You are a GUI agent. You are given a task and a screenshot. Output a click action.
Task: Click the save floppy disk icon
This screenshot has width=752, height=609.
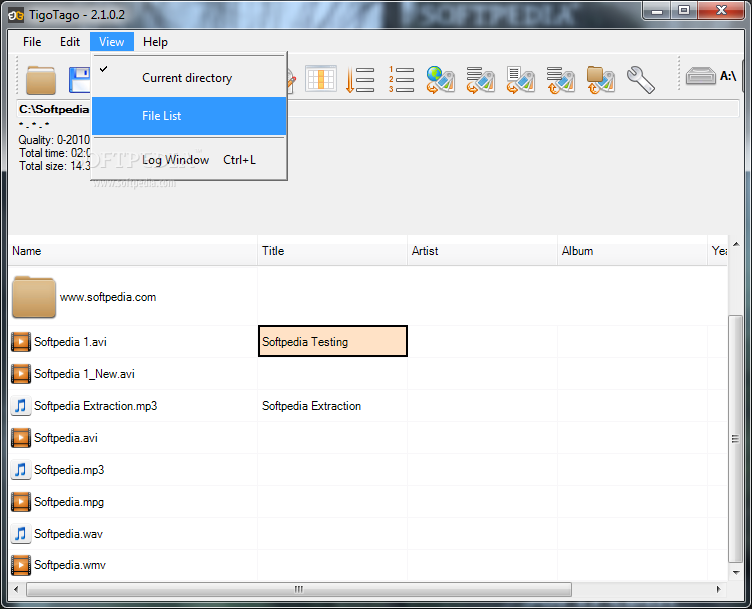click(x=80, y=80)
